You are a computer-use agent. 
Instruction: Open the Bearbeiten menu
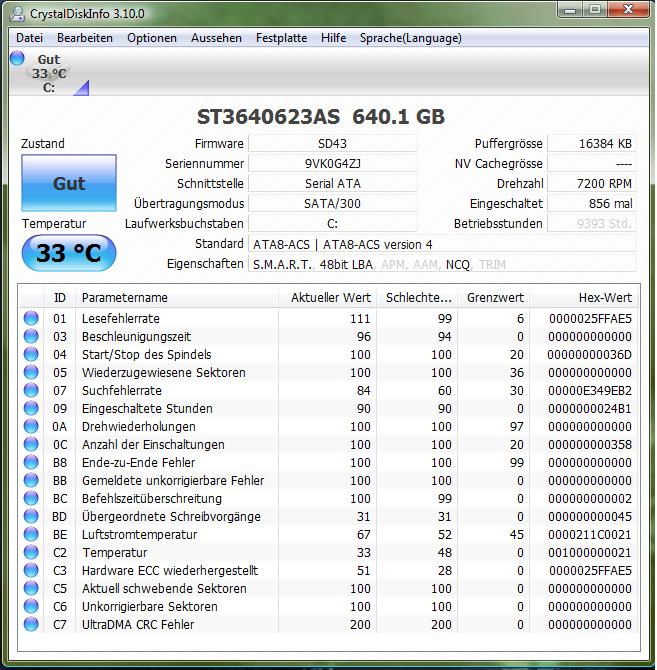coord(85,38)
